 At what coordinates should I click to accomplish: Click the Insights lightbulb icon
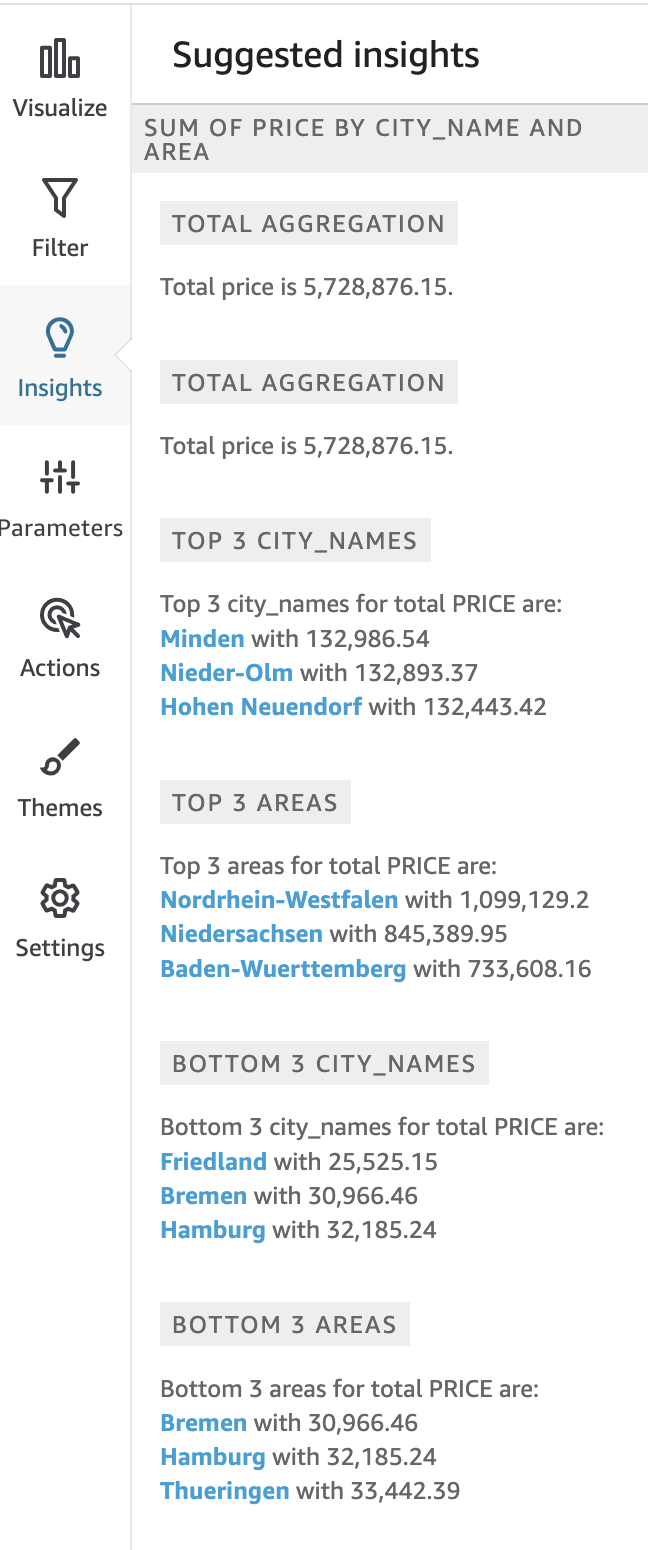tap(60, 338)
